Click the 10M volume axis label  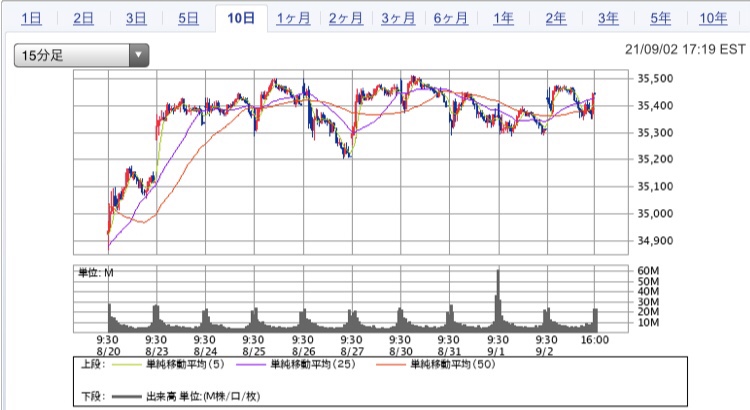click(x=648, y=322)
